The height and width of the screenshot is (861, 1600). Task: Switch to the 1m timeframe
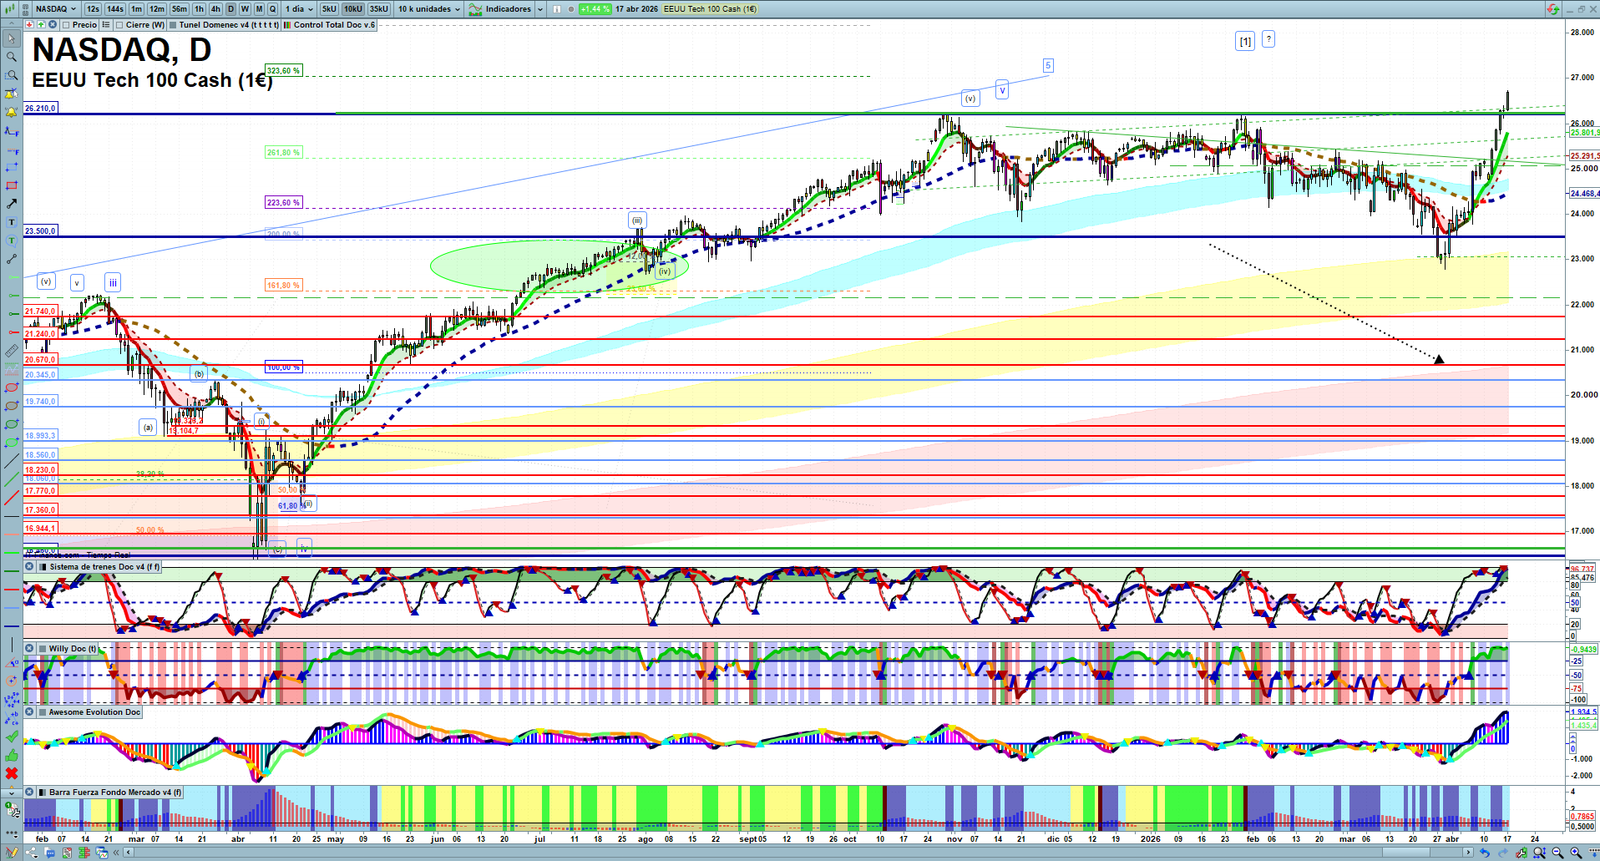point(137,9)
